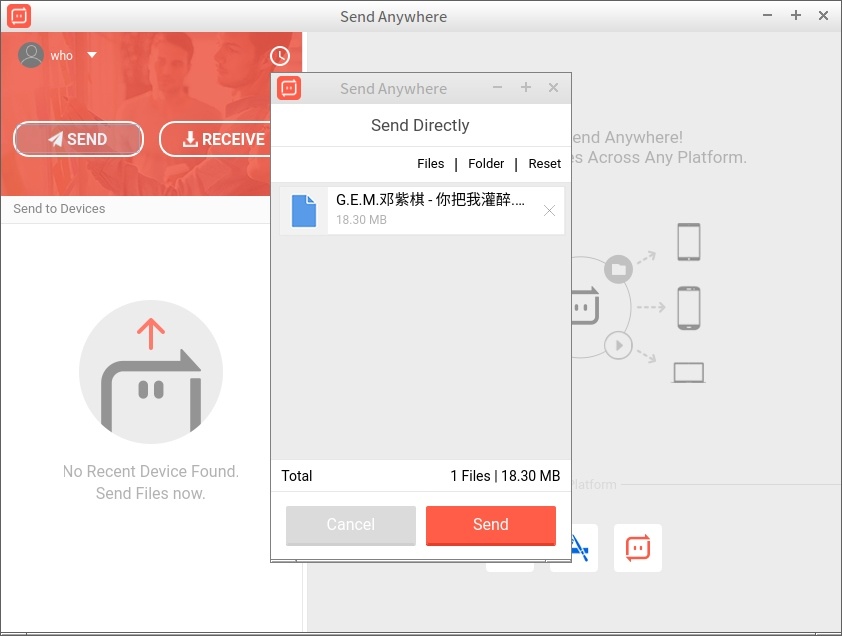Image resolution: width=842 pixels, height=636 pixels.
Task: Click the Send Anywhere logo in the dialog title bar
Action: (x=289, y=88)
